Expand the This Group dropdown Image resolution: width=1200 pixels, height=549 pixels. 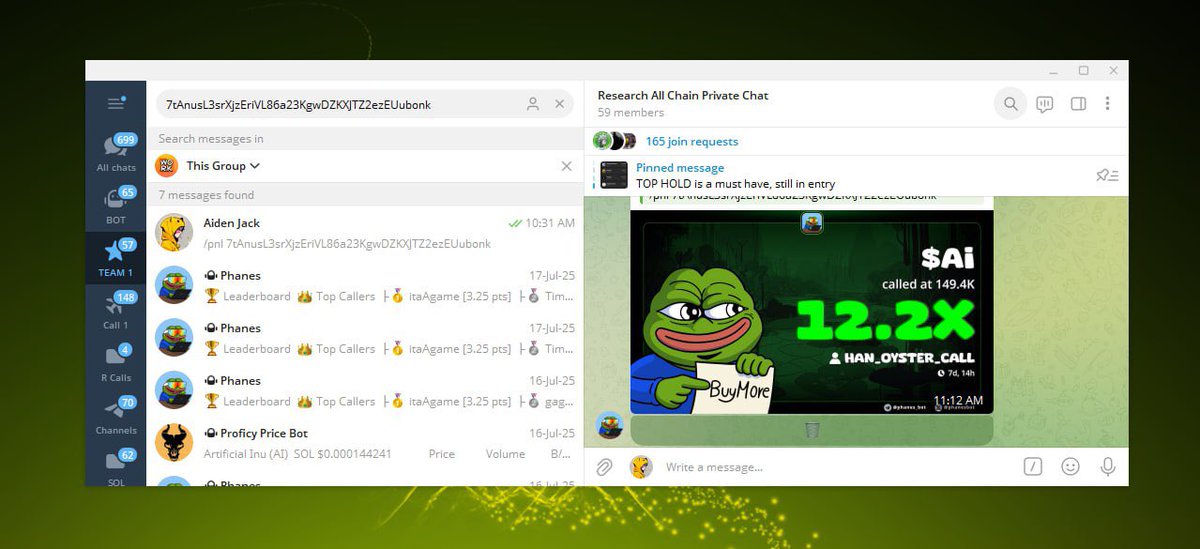tap(223, 166)
